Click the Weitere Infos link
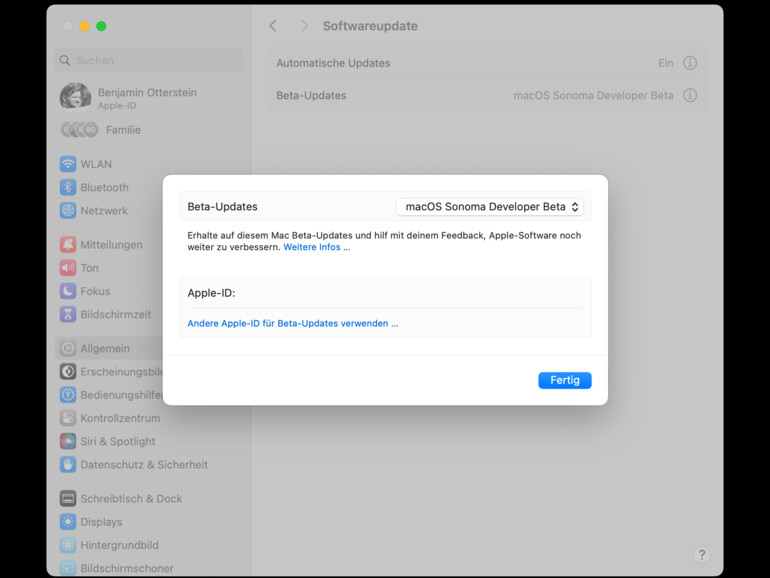This screenshot has width=770, height=578. pos(316,247)
